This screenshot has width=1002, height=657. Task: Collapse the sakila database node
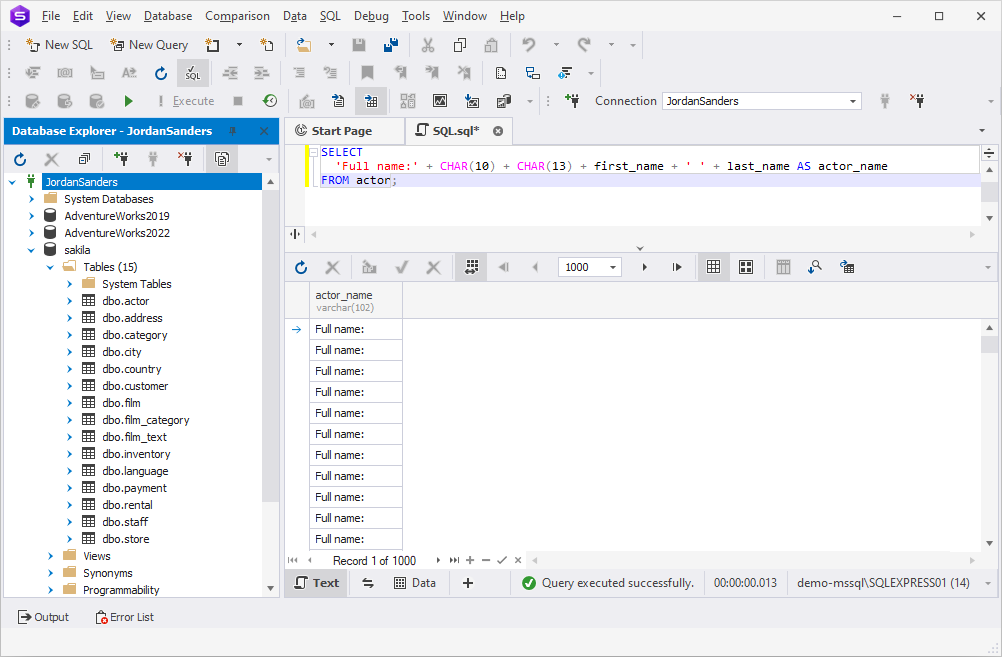click(31, 250)
